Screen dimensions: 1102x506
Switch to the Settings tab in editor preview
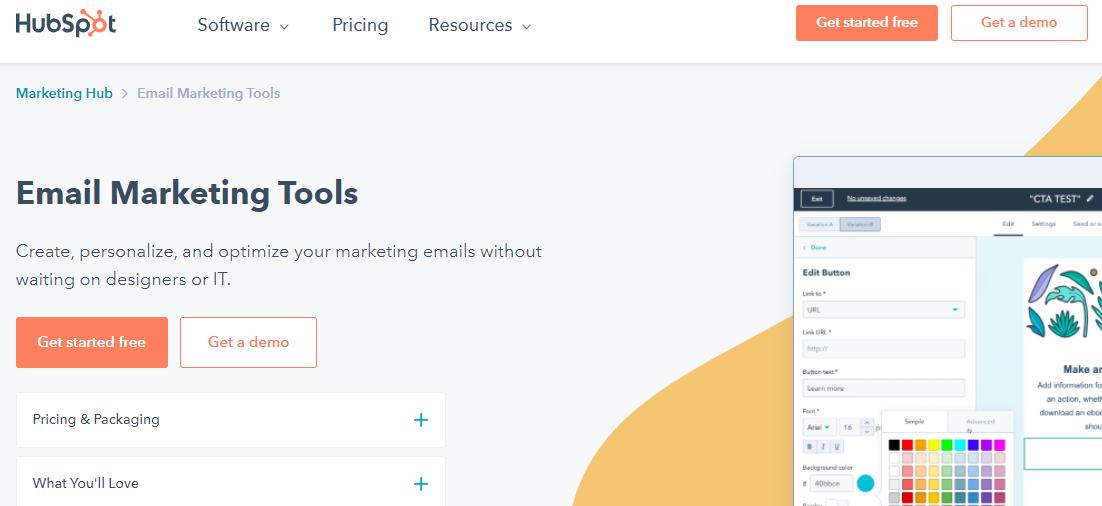(x=1044, y=224)
